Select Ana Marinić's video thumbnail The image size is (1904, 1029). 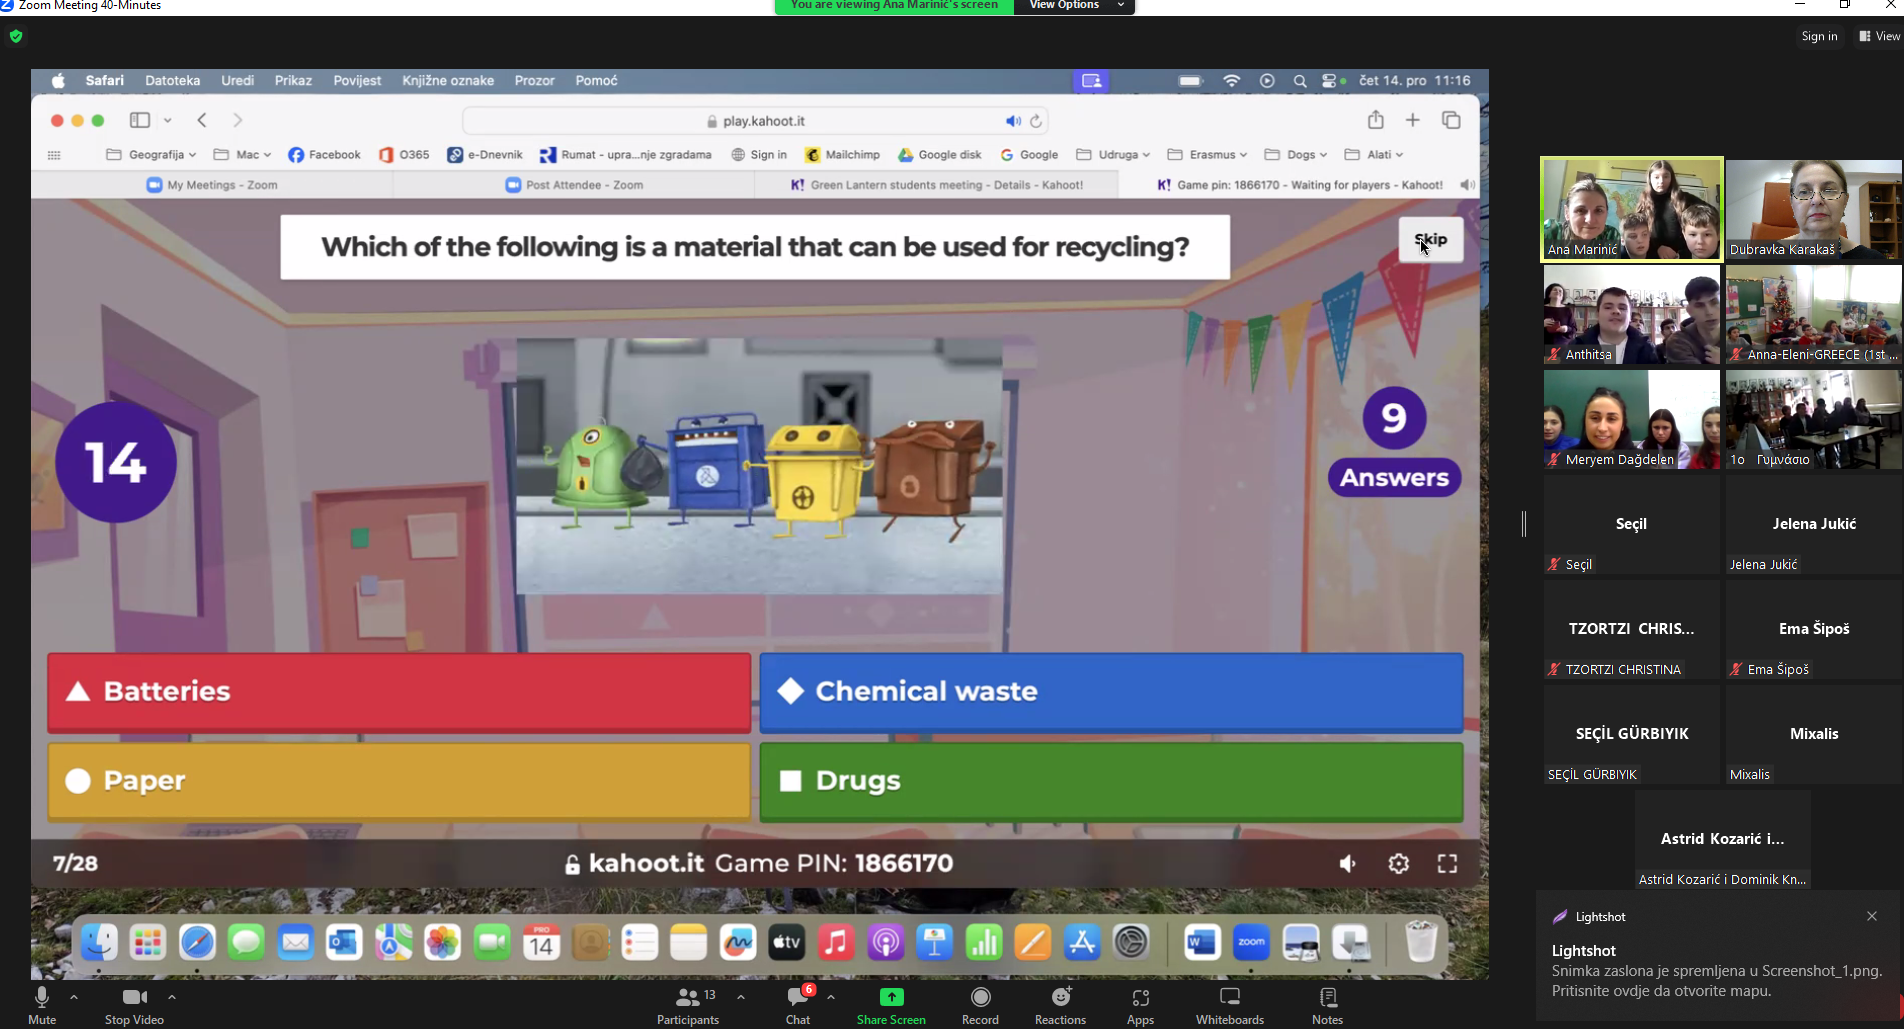pyautogui.click(x=1631, y=209)
